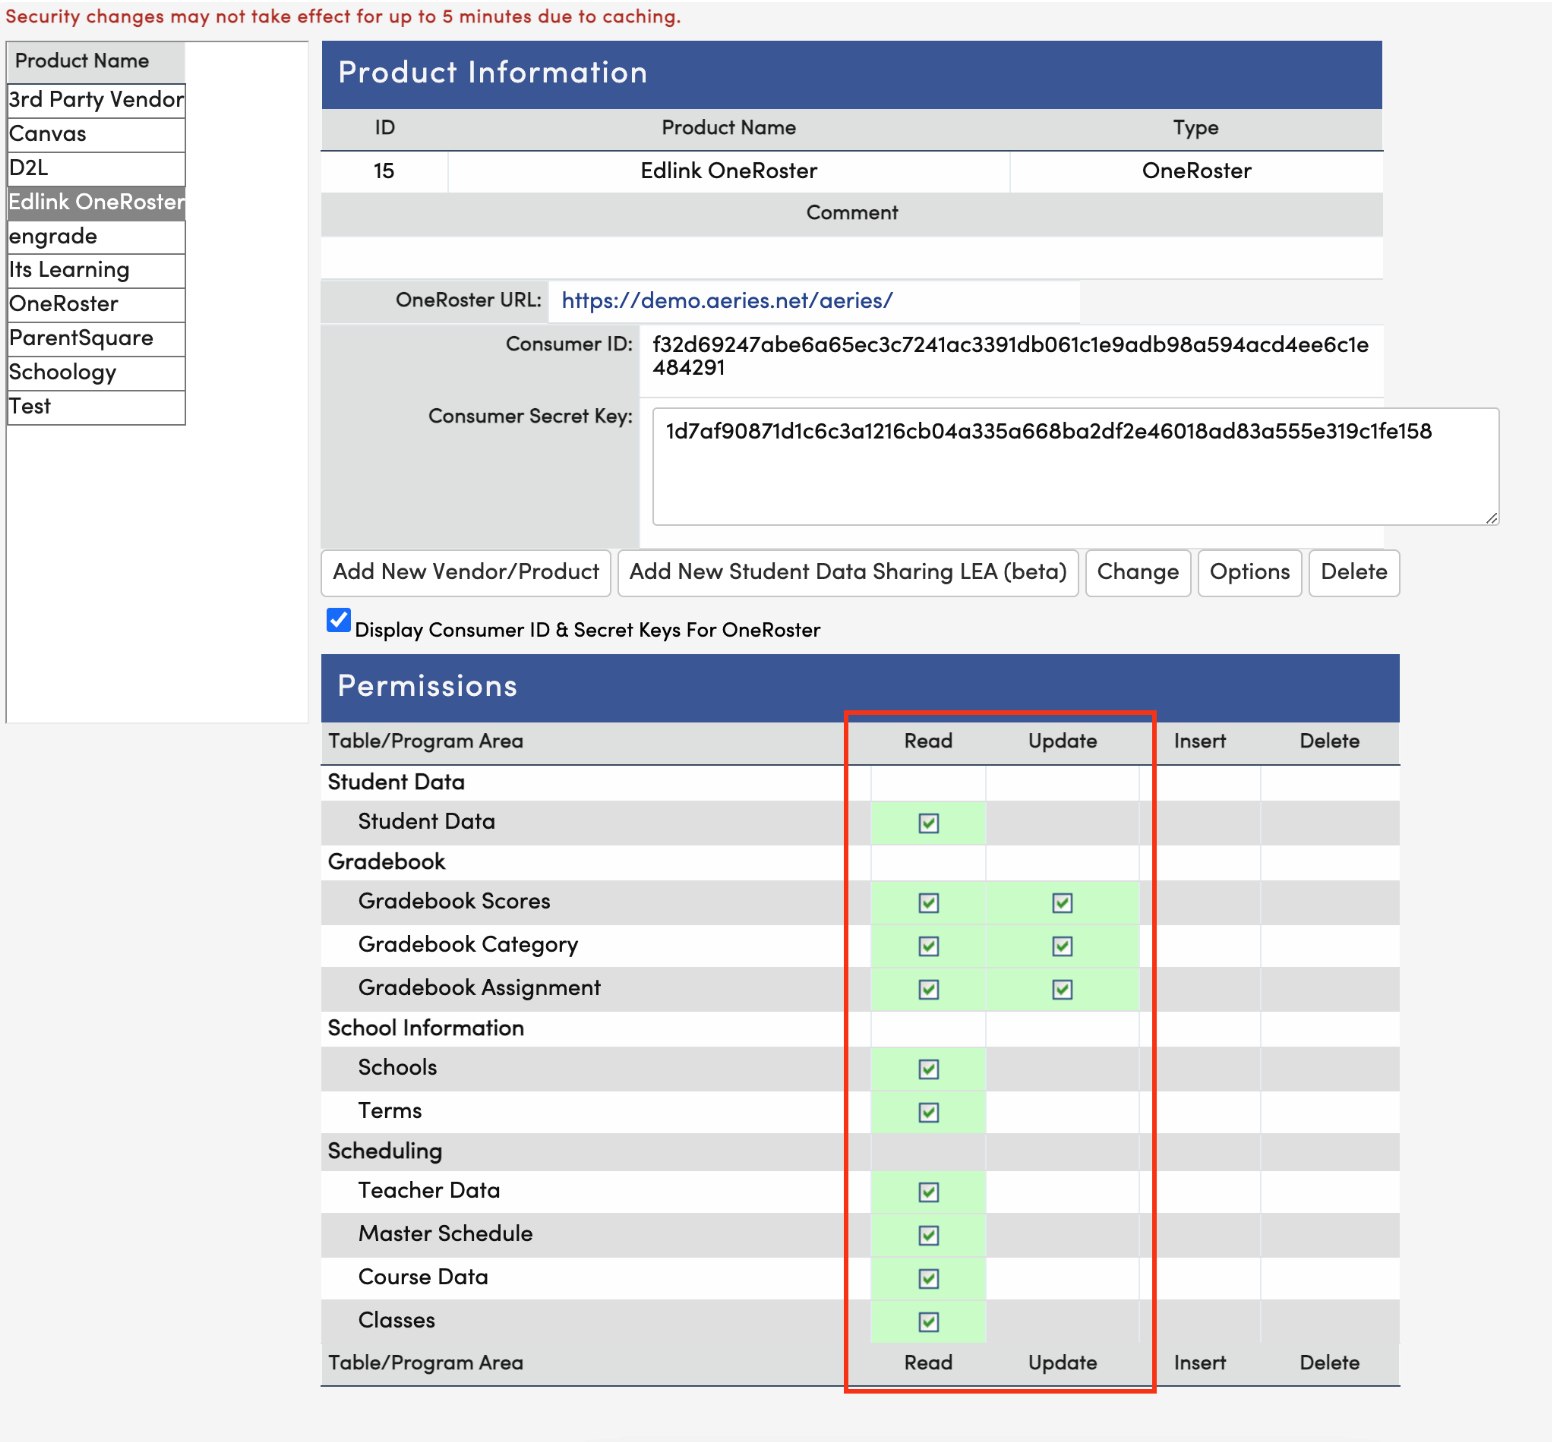
Task: Select Test in product list
Action: (x=96, y=406)
